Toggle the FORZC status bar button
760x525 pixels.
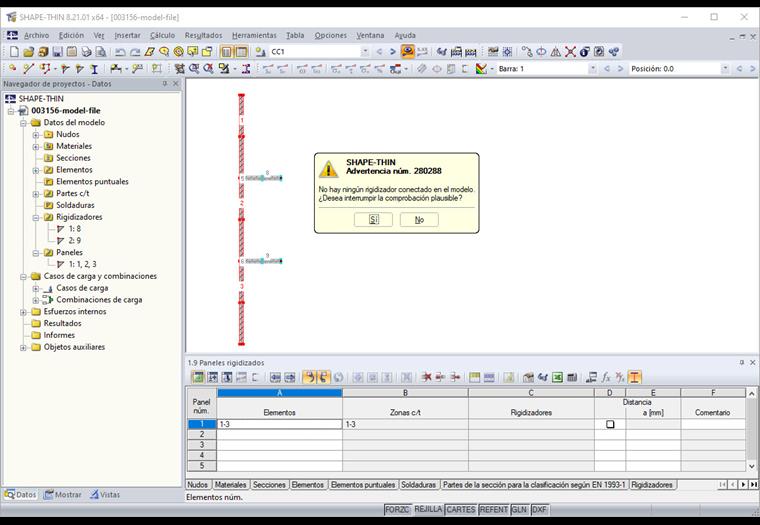[x=397, y=509]
